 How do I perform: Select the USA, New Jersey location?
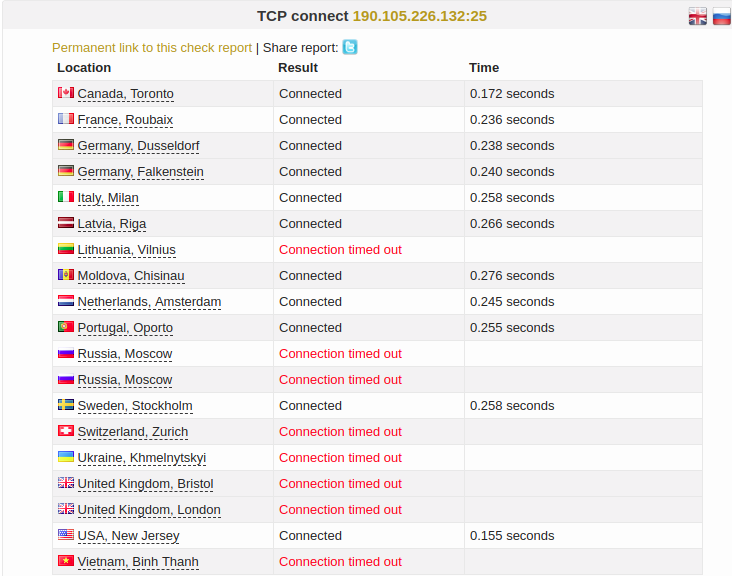point(128,536)
